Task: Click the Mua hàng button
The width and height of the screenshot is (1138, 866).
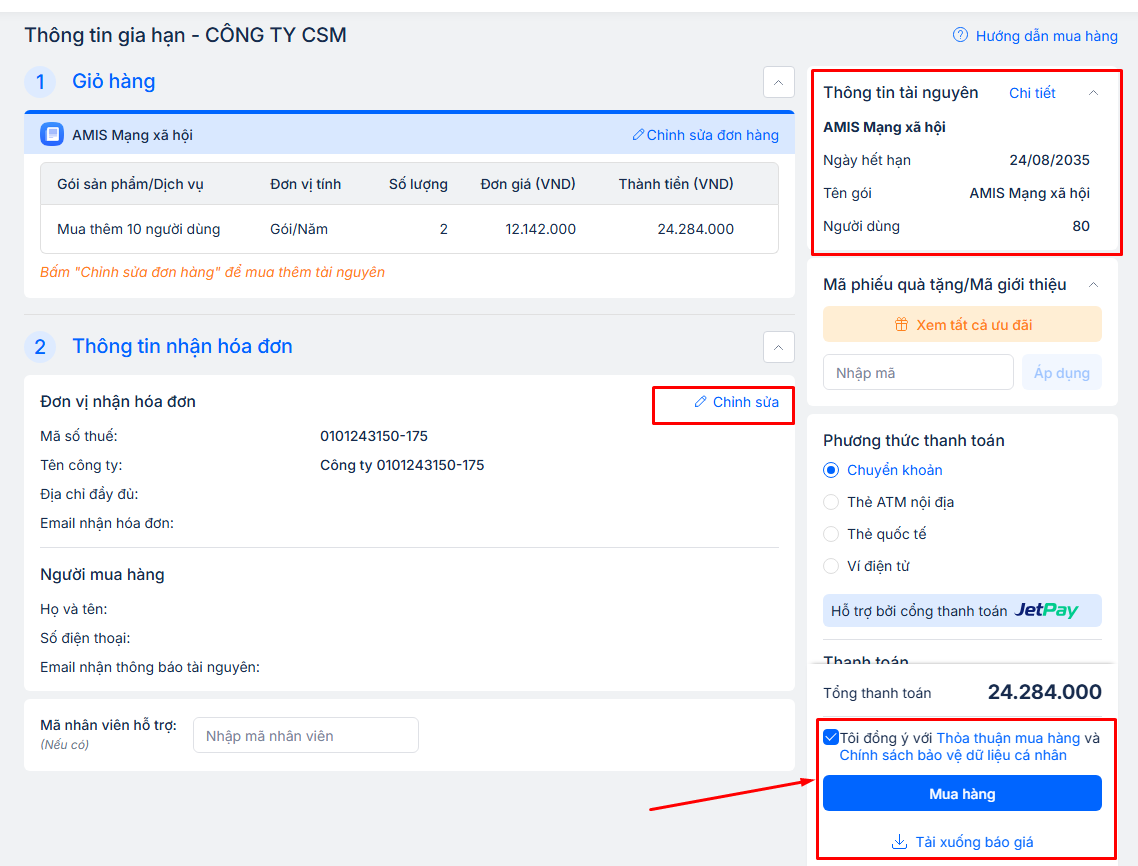Action: (962, 794)
